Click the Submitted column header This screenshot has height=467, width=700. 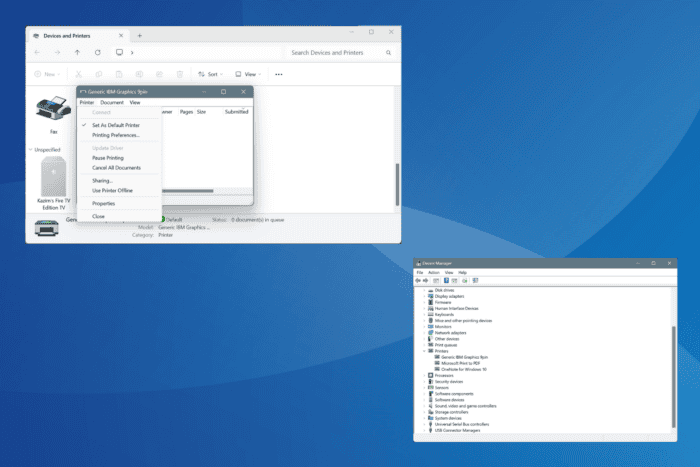(x=237, y=112)
